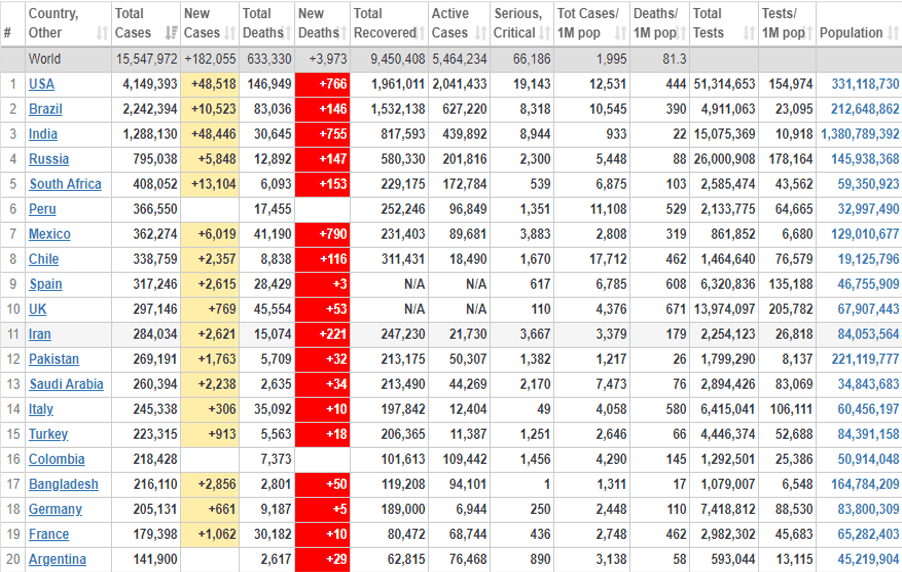The width and height of the screenshot is (902, 572).
Task: Sort by the Country, Other sort arrows
Action: [102, 33]
